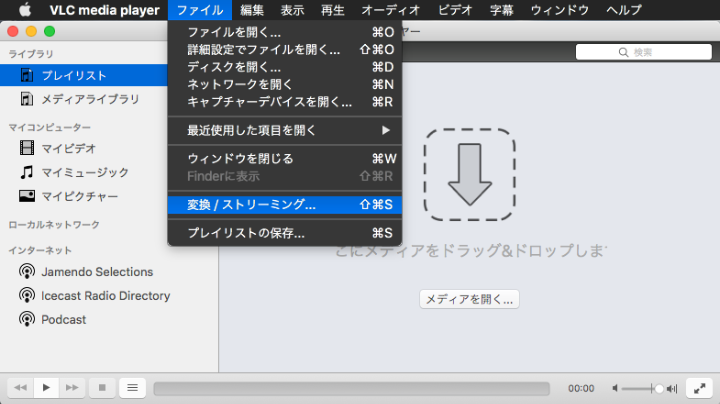The image size is (720, 404).
Task: Click the Icecast Radio Directory icon
Action: click(x=27, y=296)
